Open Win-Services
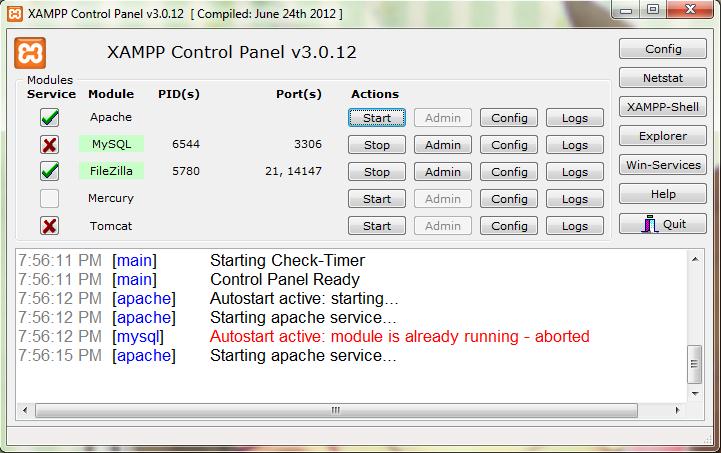The width and height of the screenshot is (721, 453). click(x=663, y=165)
